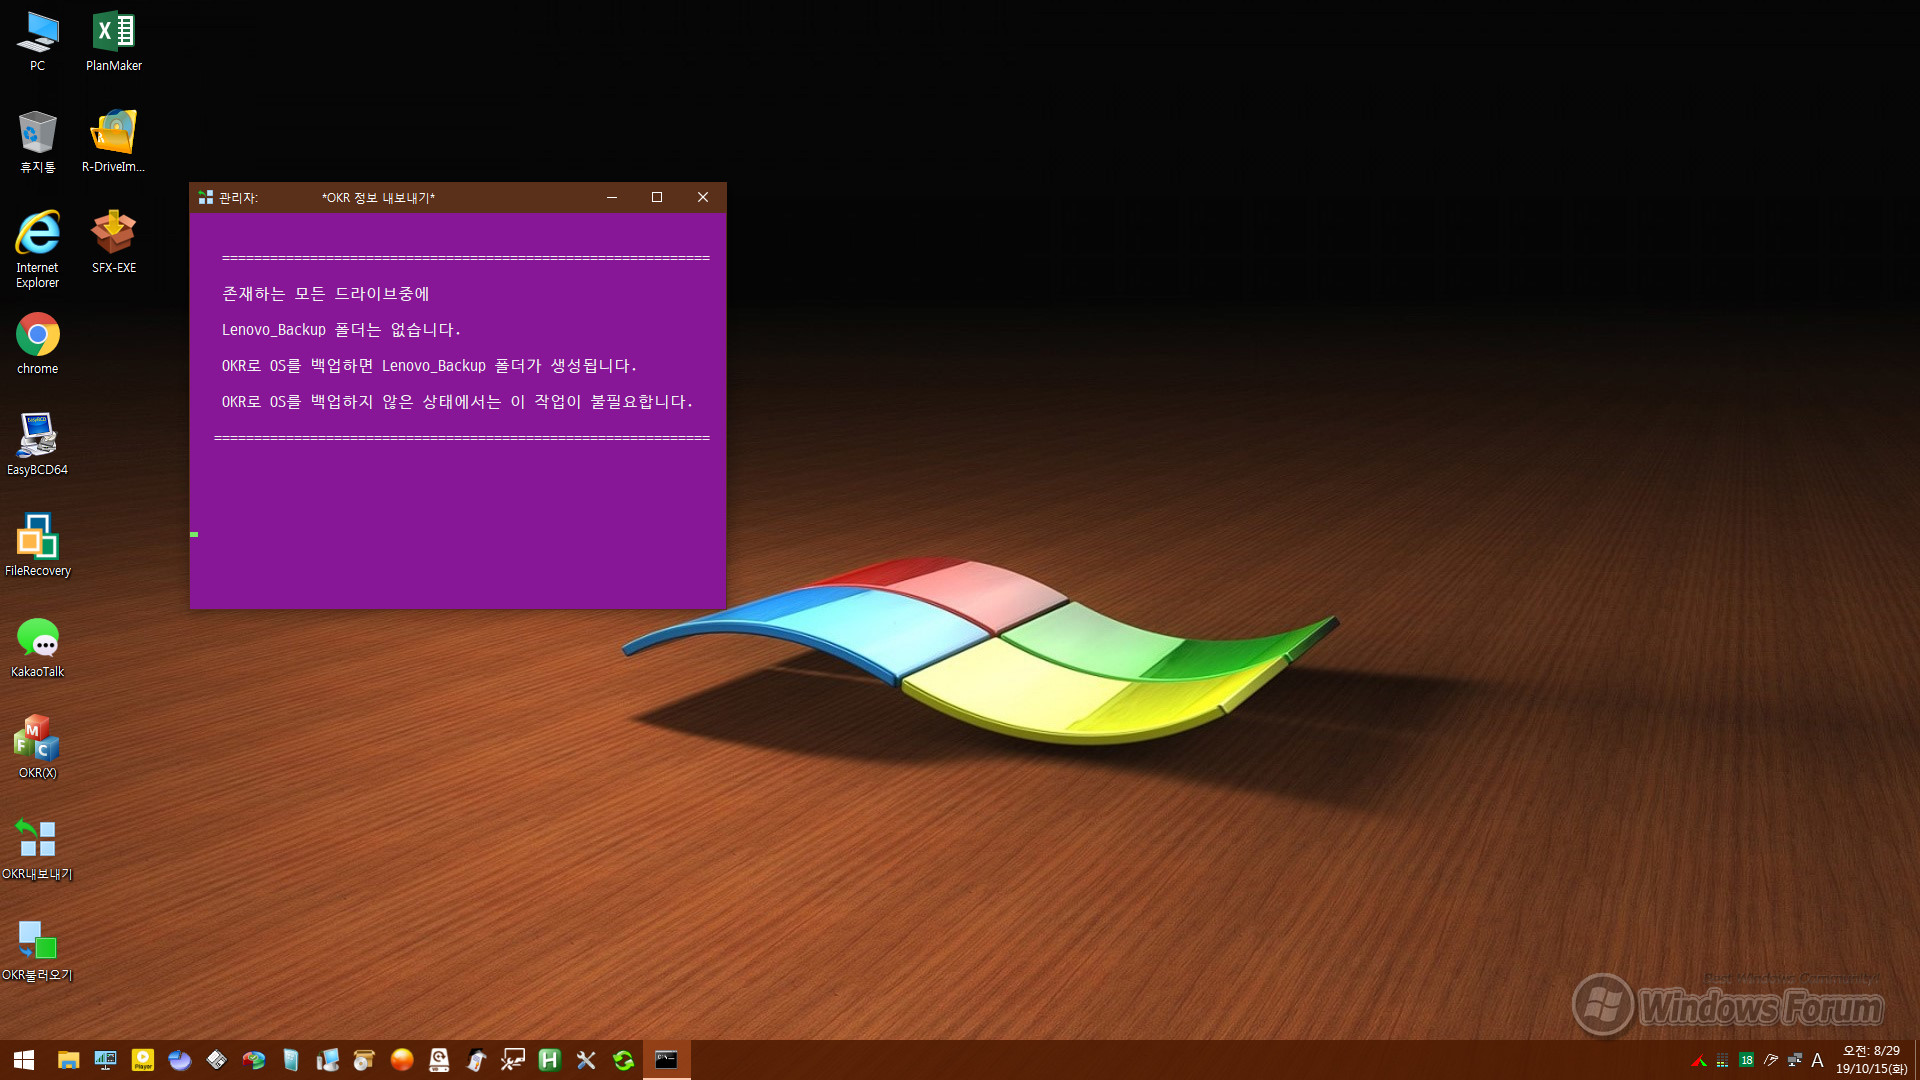This screenshot has width=1920, height=1080.
Task: Click the '이 작업이 불필요합니다.' console line
Action: click(x=602, y=402)
